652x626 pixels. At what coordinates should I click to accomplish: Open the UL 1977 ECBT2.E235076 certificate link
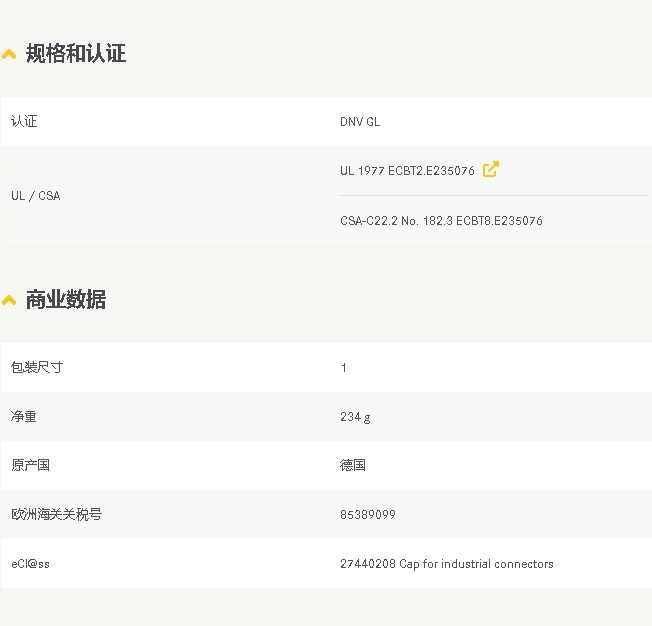[407, 171]
